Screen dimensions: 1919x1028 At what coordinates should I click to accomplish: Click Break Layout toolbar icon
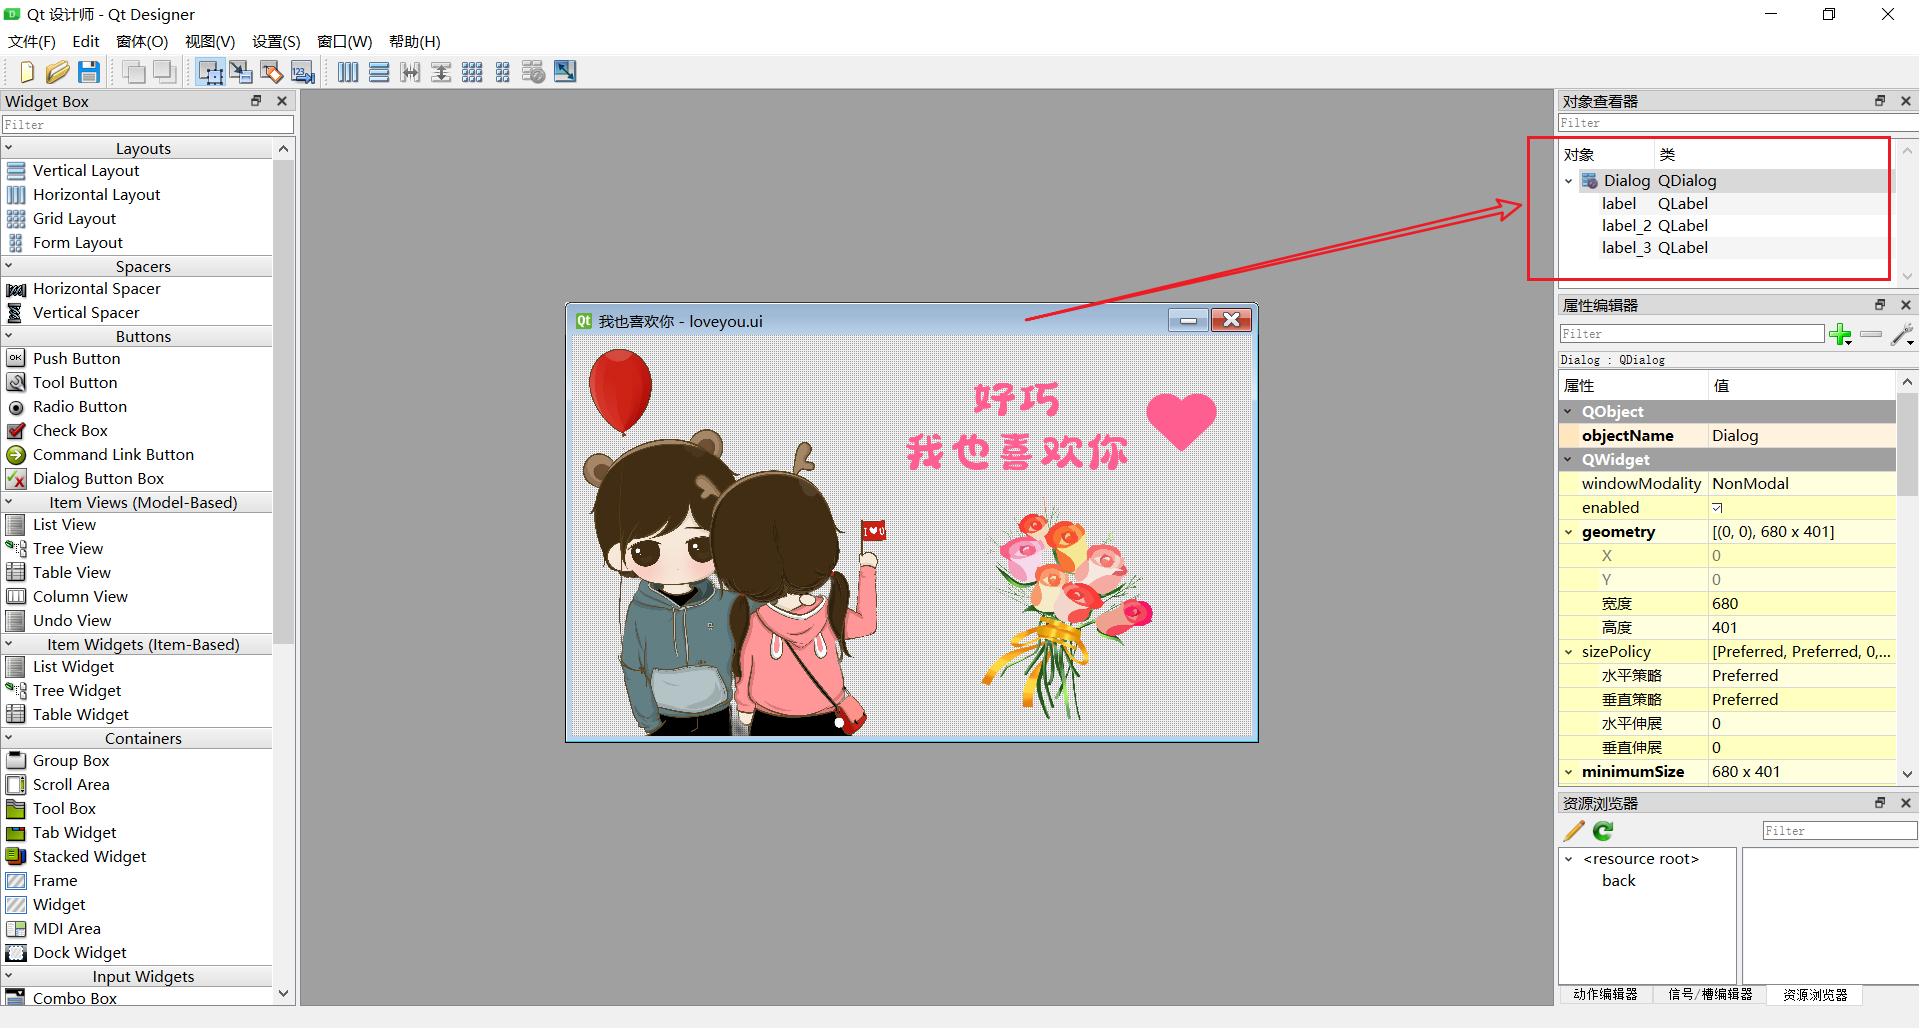(534, 72)
